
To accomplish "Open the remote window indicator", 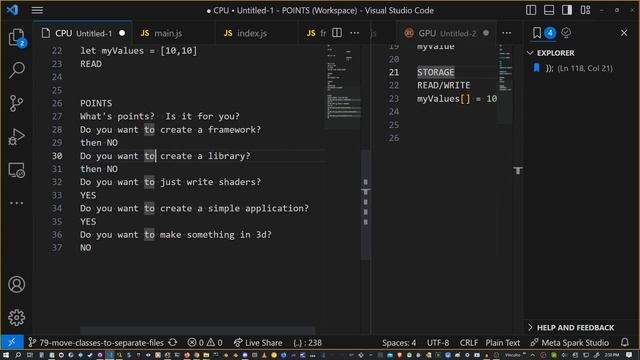I will [12, 342].
